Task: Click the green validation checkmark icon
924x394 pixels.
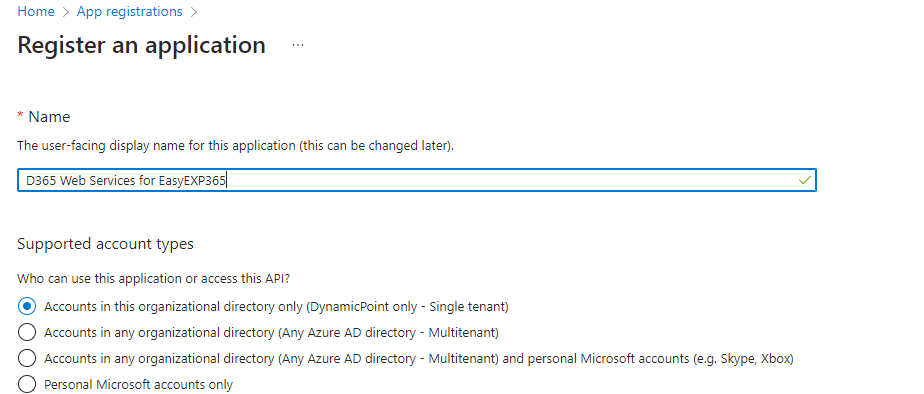Action: tap(804, 180)
